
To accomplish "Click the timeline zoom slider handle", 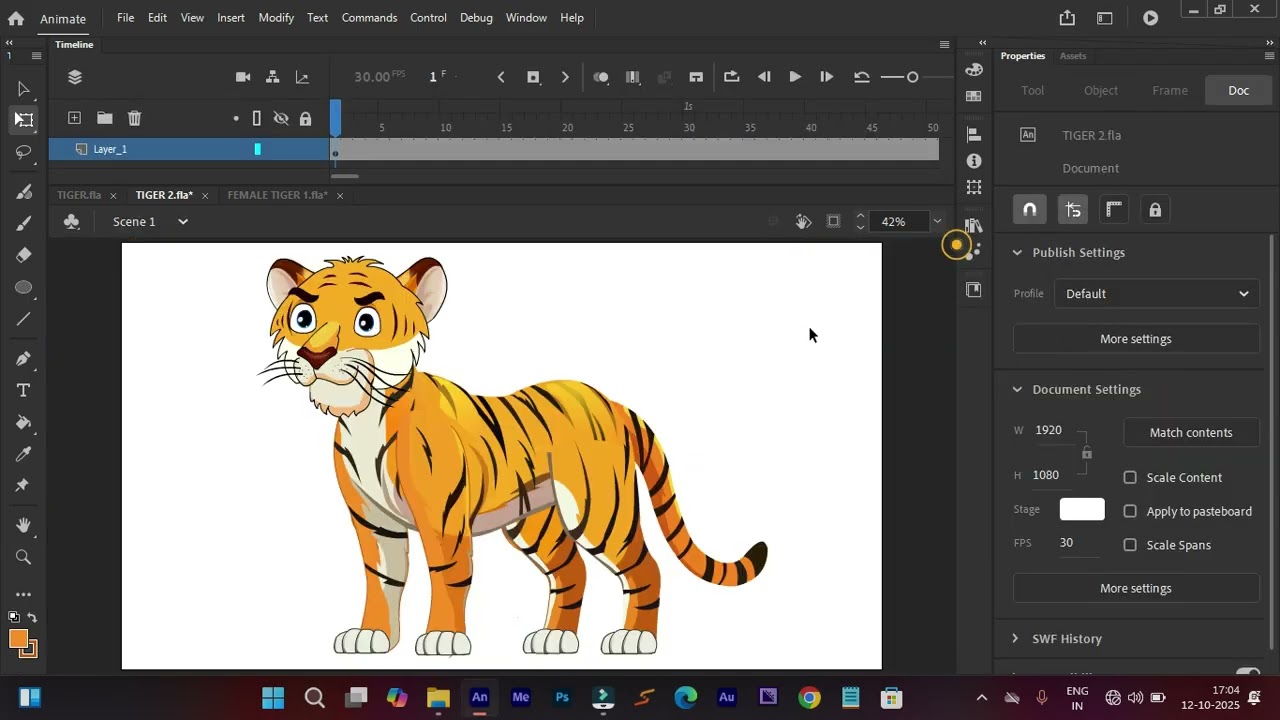I will point(912,77).
